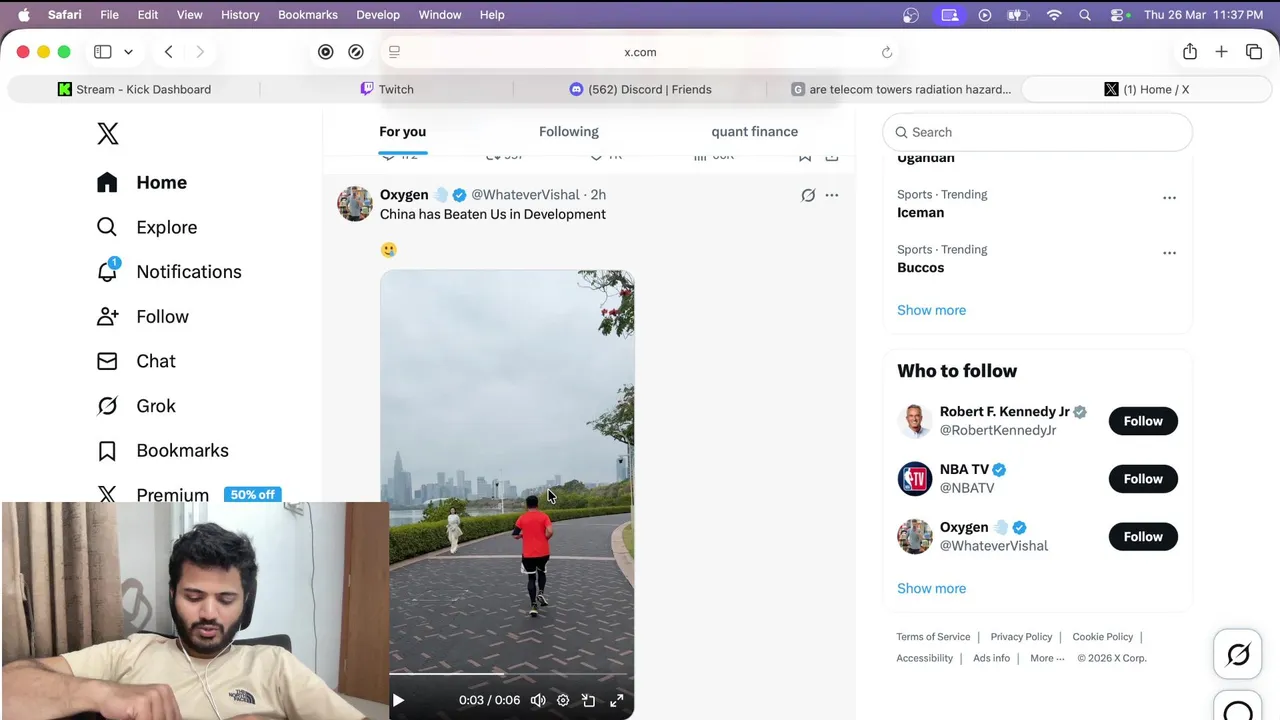The width and height of the screenshot is (1280, 720).
Task: Open NBA TV profile avatar
Action: (914, 479)
